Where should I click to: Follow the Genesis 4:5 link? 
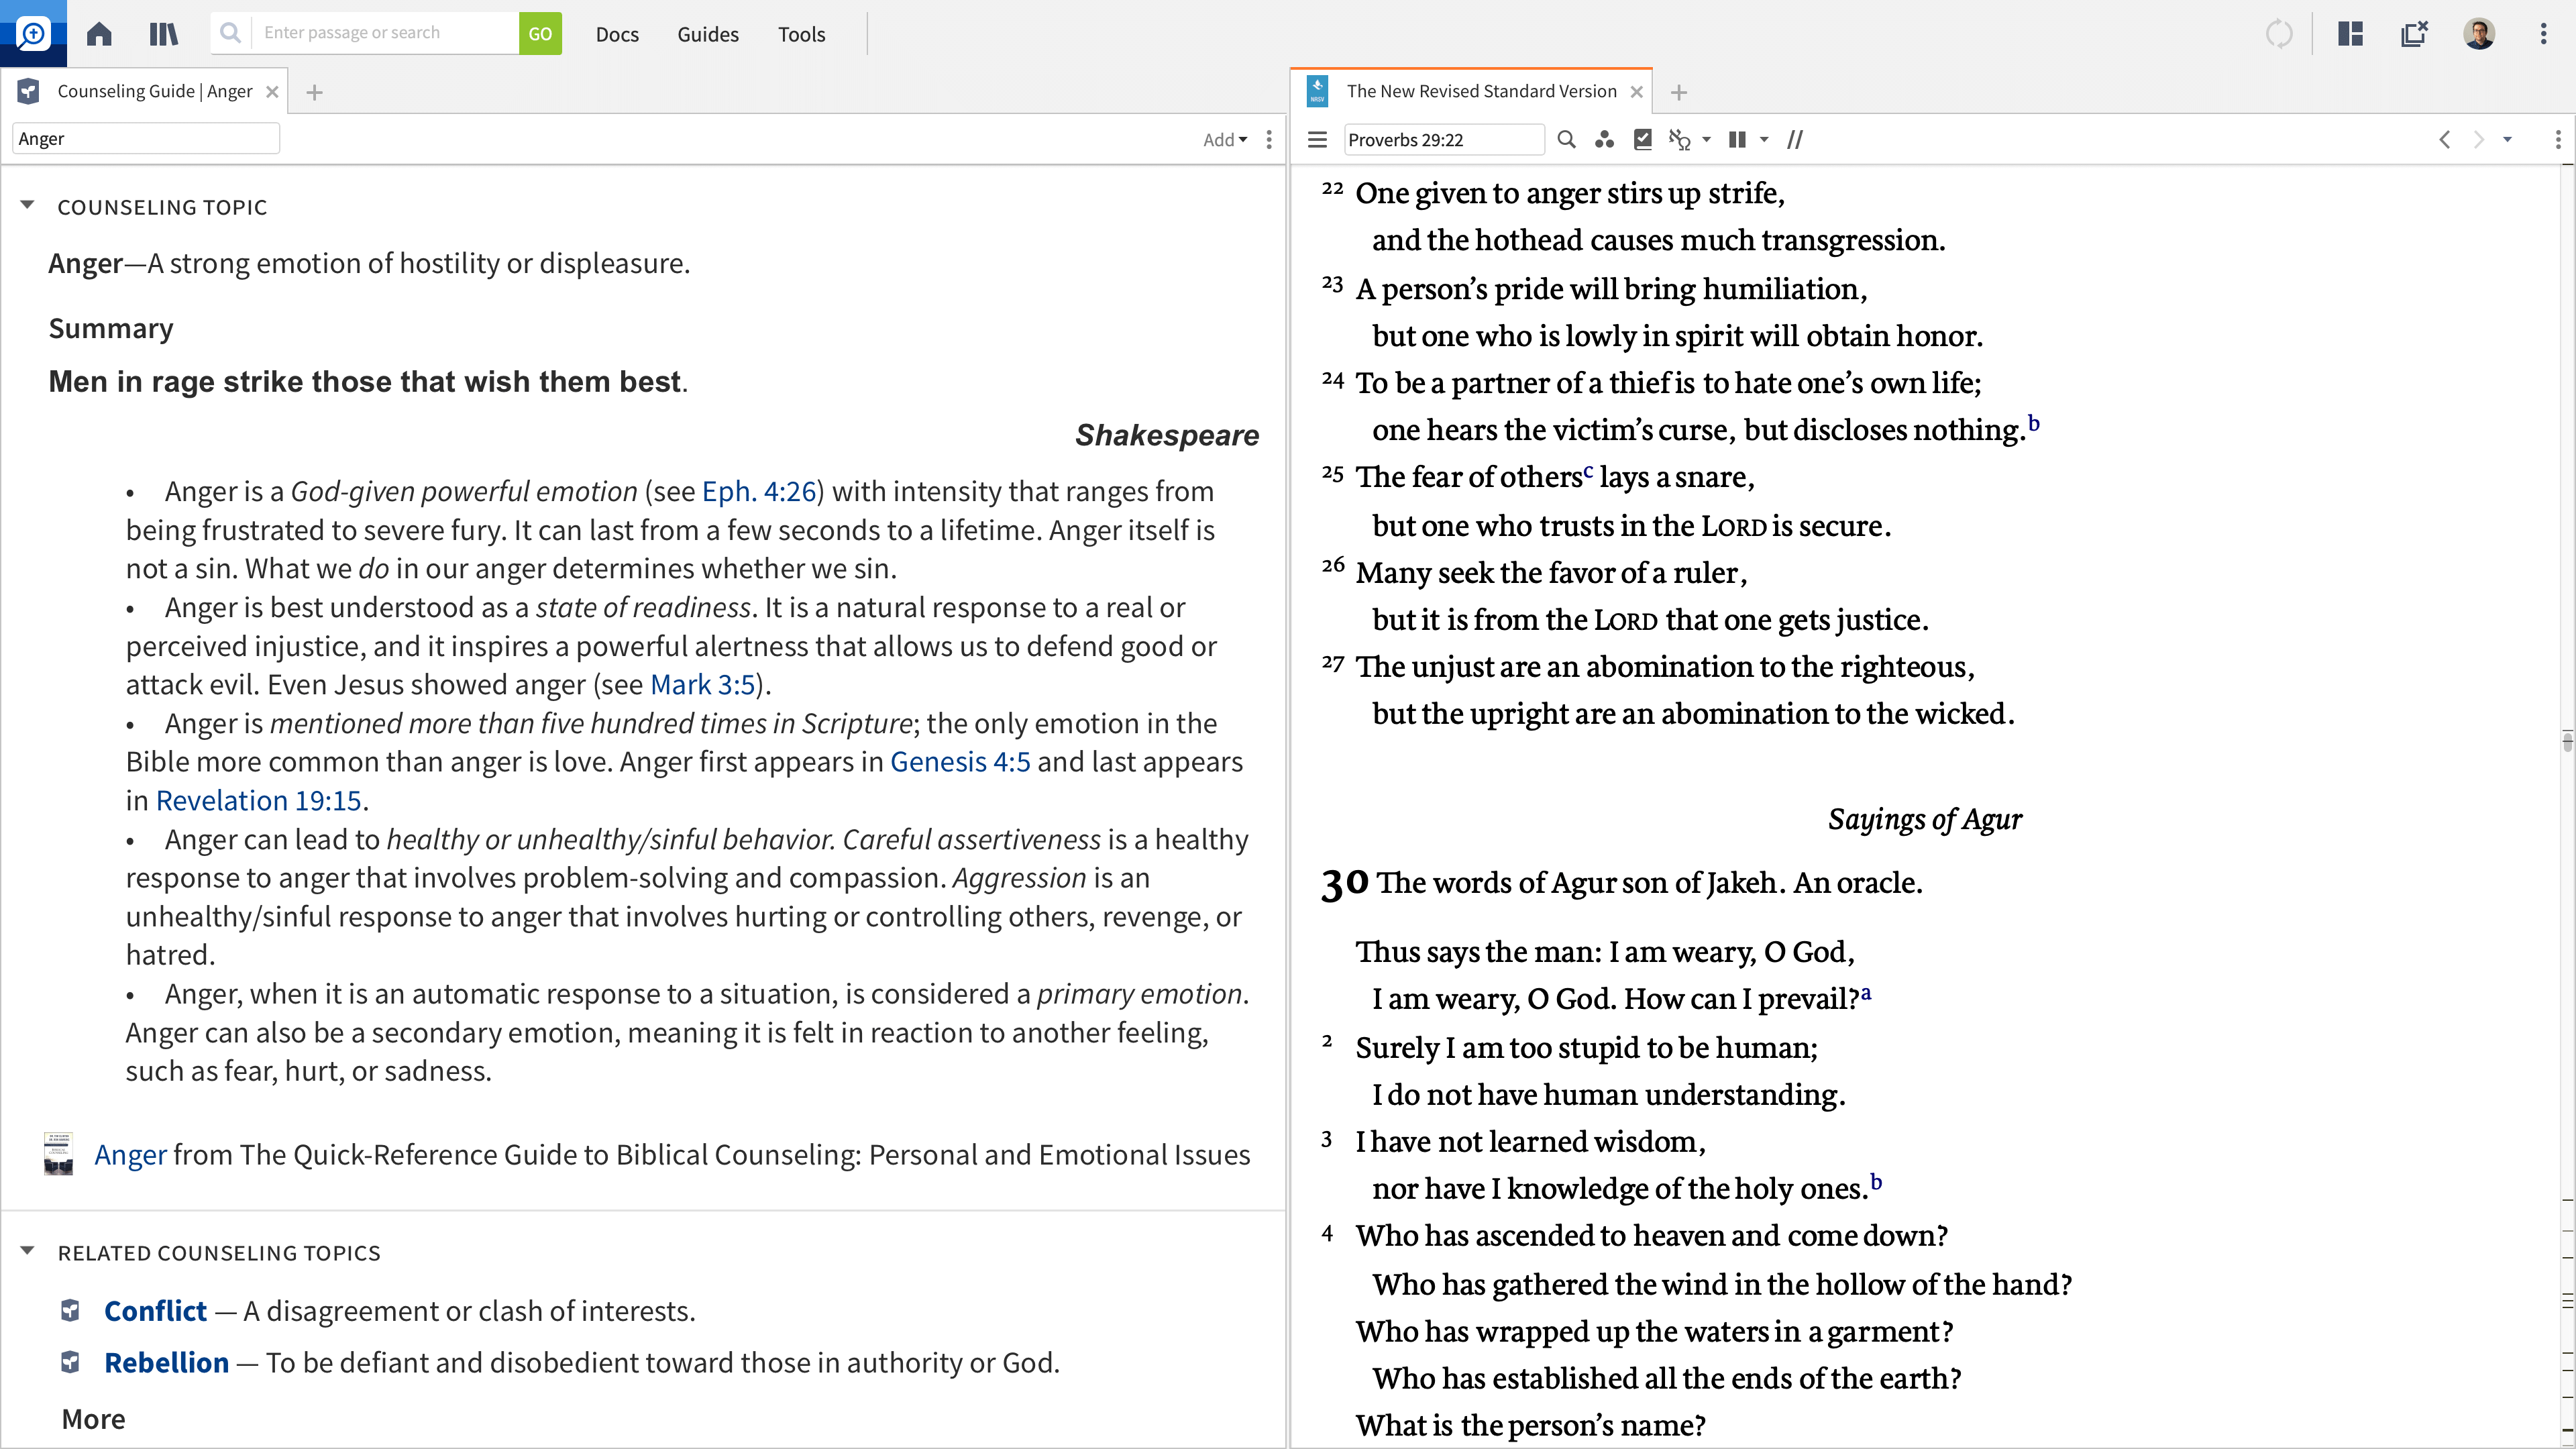[960, 762]
